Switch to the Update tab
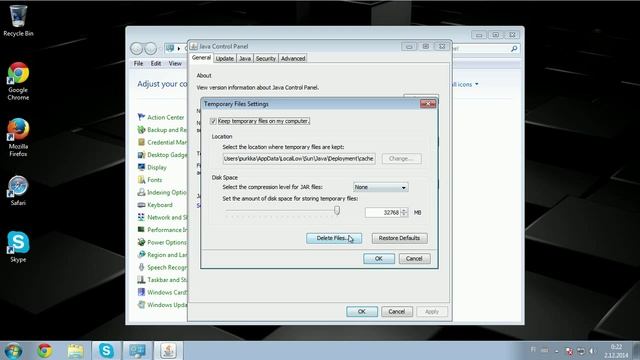This screenshot has height=360, width=640. (x=224, y=58)
